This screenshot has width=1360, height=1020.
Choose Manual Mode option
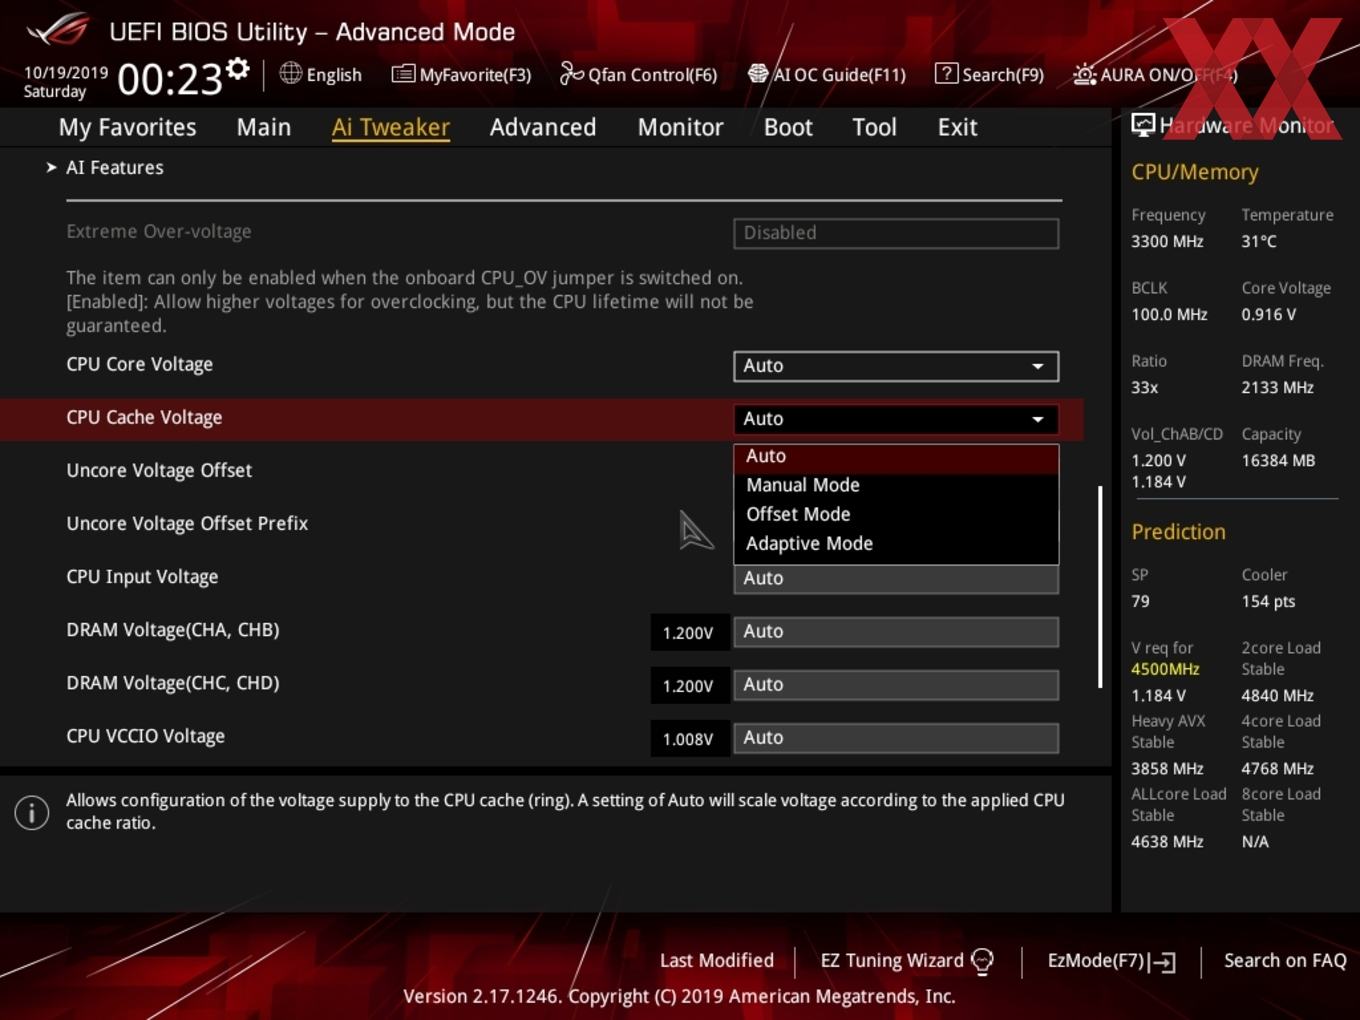(x=896, y=485)
